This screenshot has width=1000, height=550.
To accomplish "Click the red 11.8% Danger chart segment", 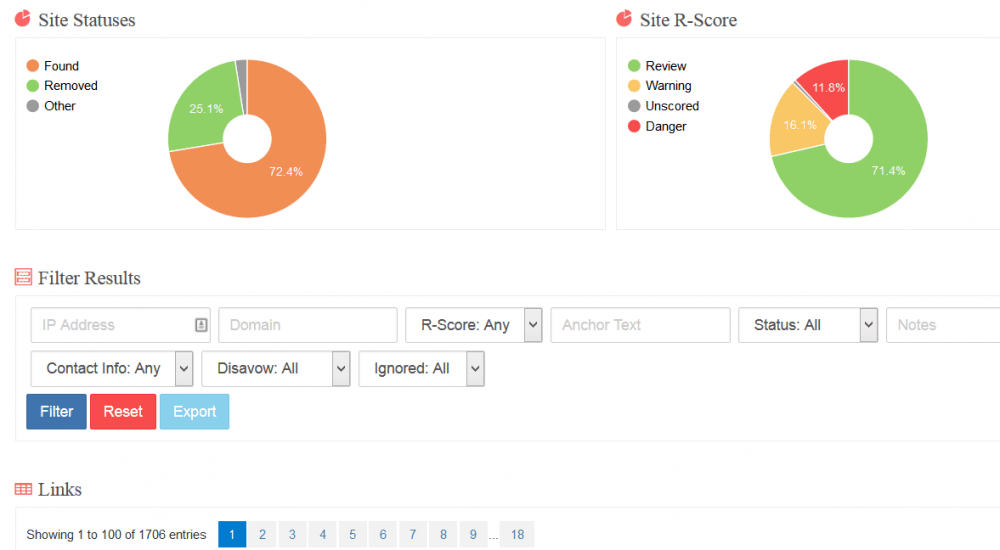I will [828, 86].
